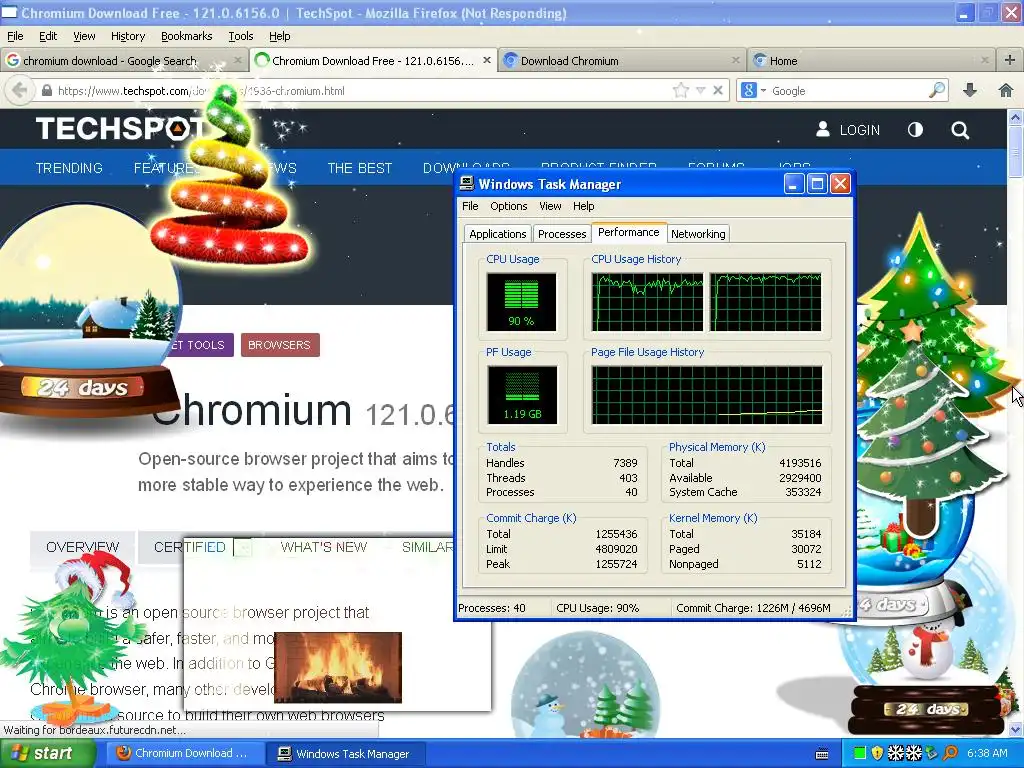Click status bar text 'Processes: 40'
1024x768 pixels.
(492, 608)
